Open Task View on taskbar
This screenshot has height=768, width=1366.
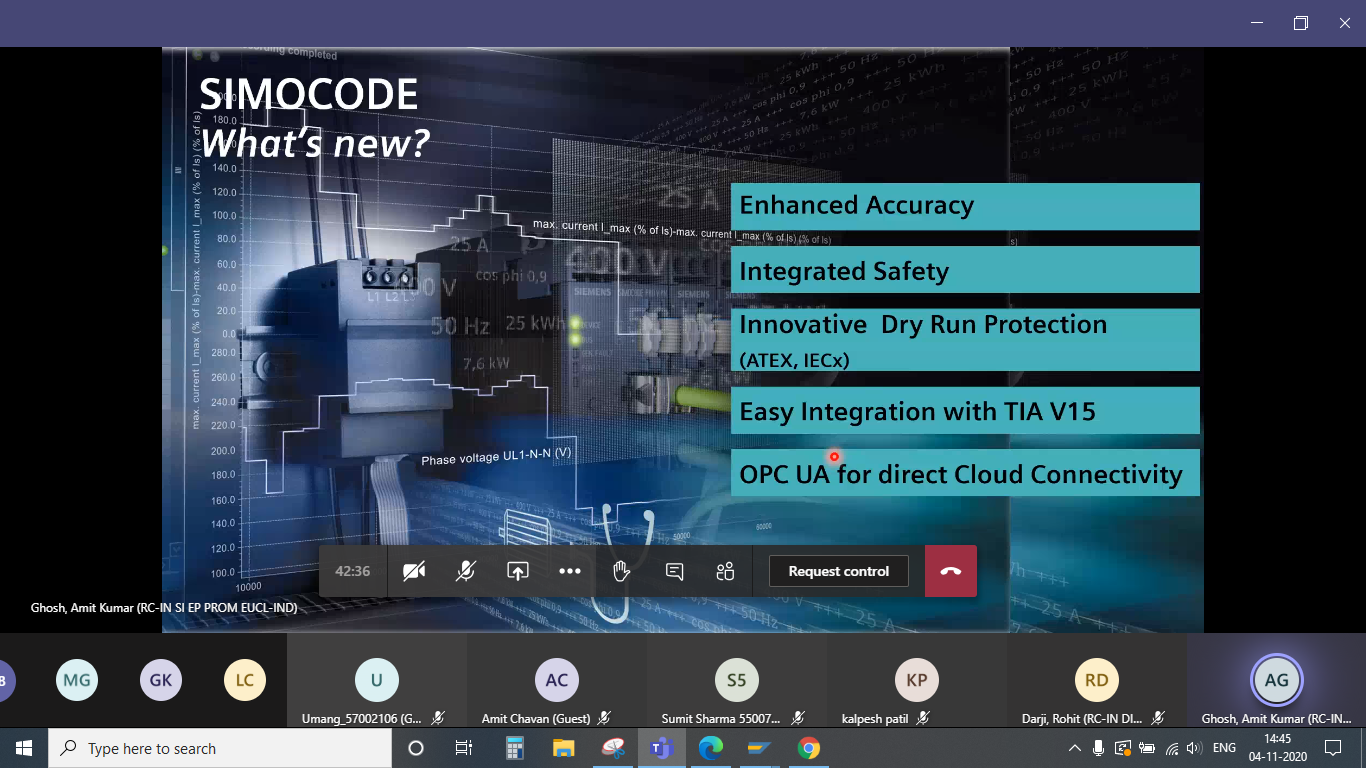point(464,748)
